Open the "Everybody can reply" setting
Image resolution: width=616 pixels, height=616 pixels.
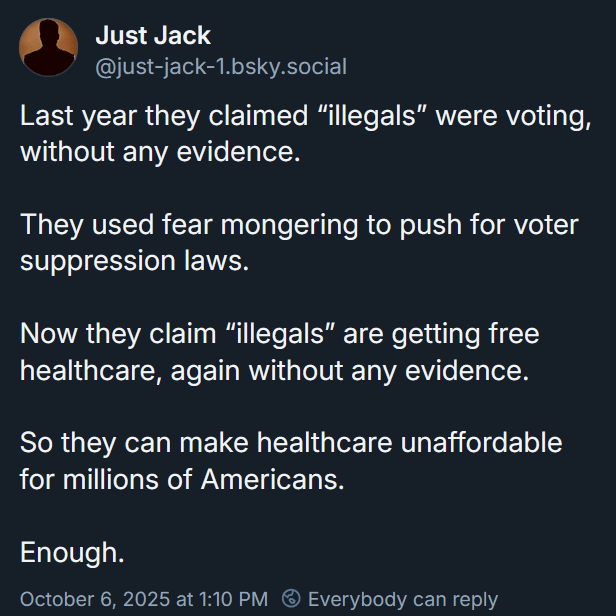(x=402, y=599)
